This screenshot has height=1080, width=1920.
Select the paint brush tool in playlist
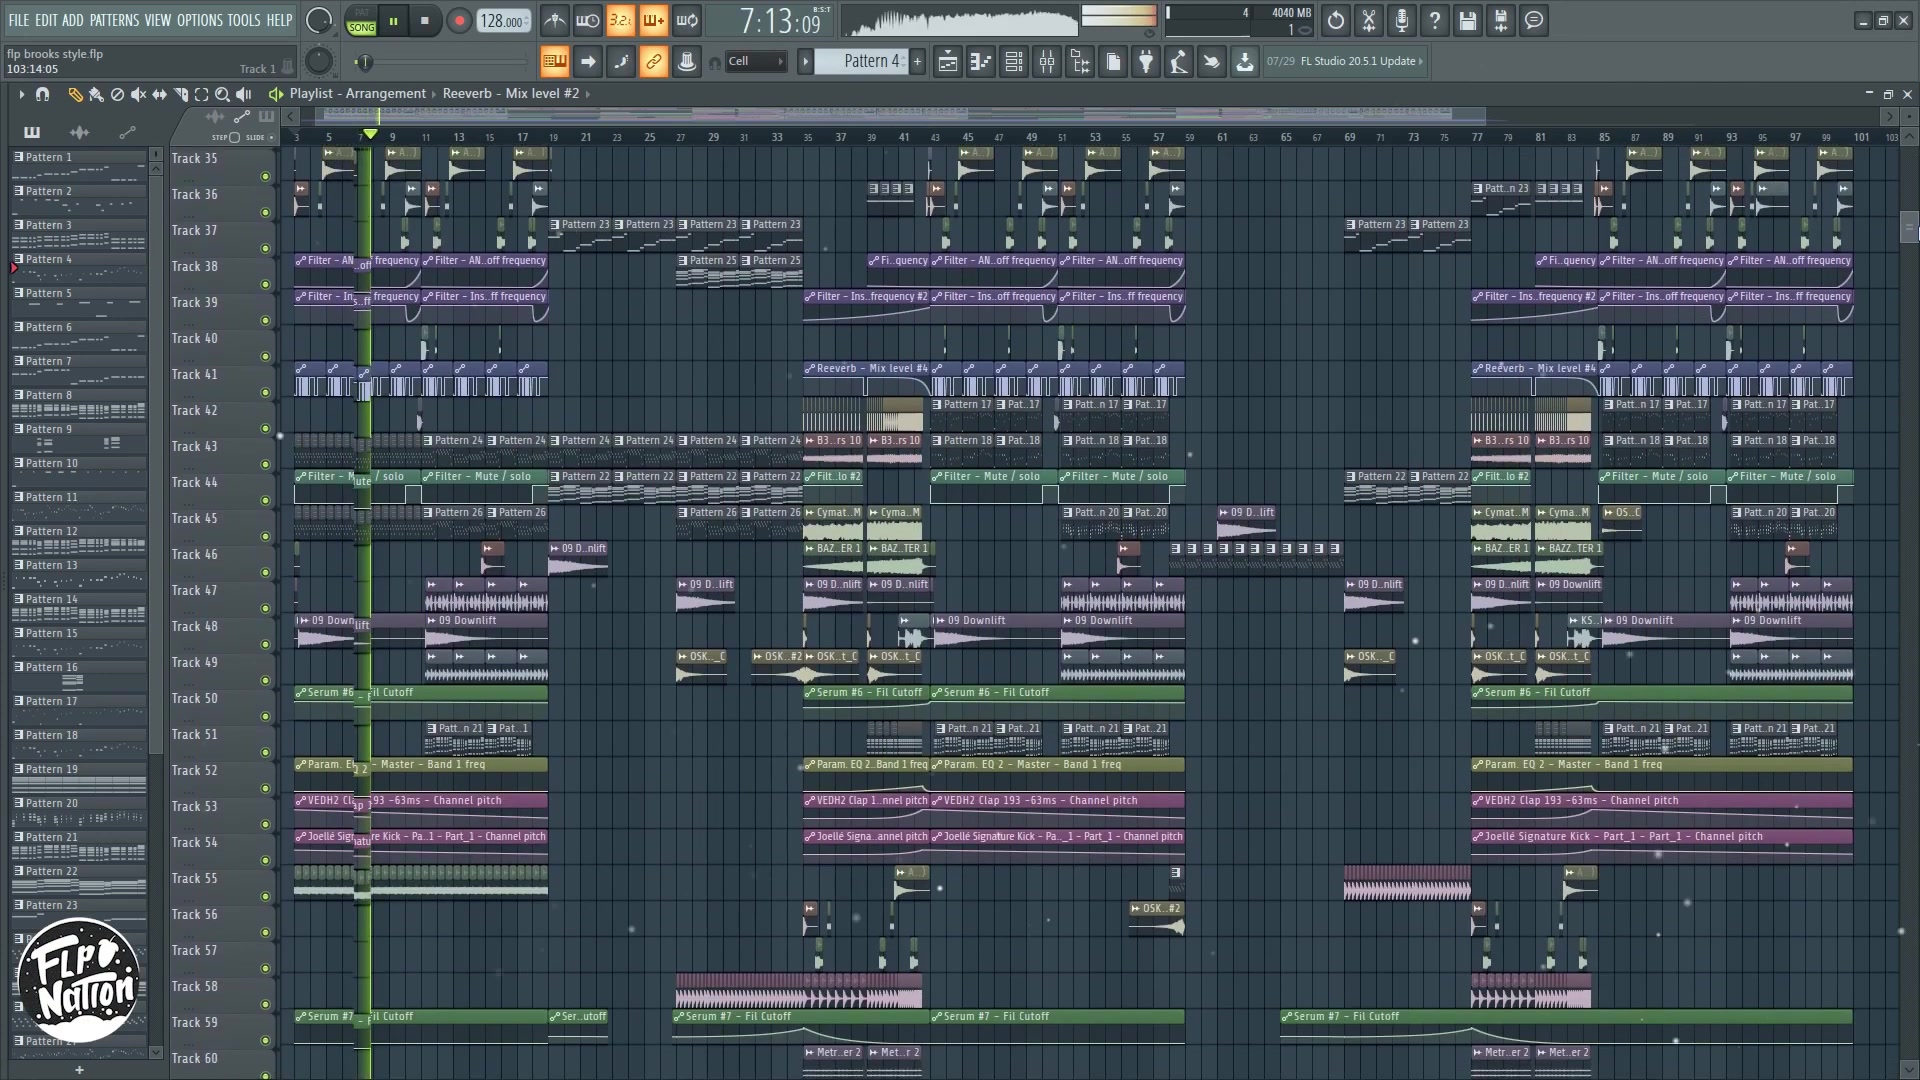pos(96,94)
